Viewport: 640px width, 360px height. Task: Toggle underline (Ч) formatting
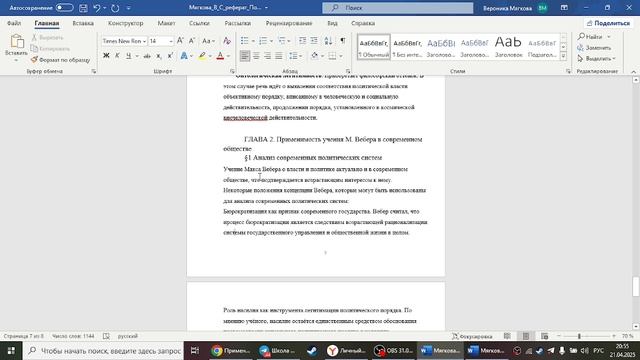coord(129,56)
